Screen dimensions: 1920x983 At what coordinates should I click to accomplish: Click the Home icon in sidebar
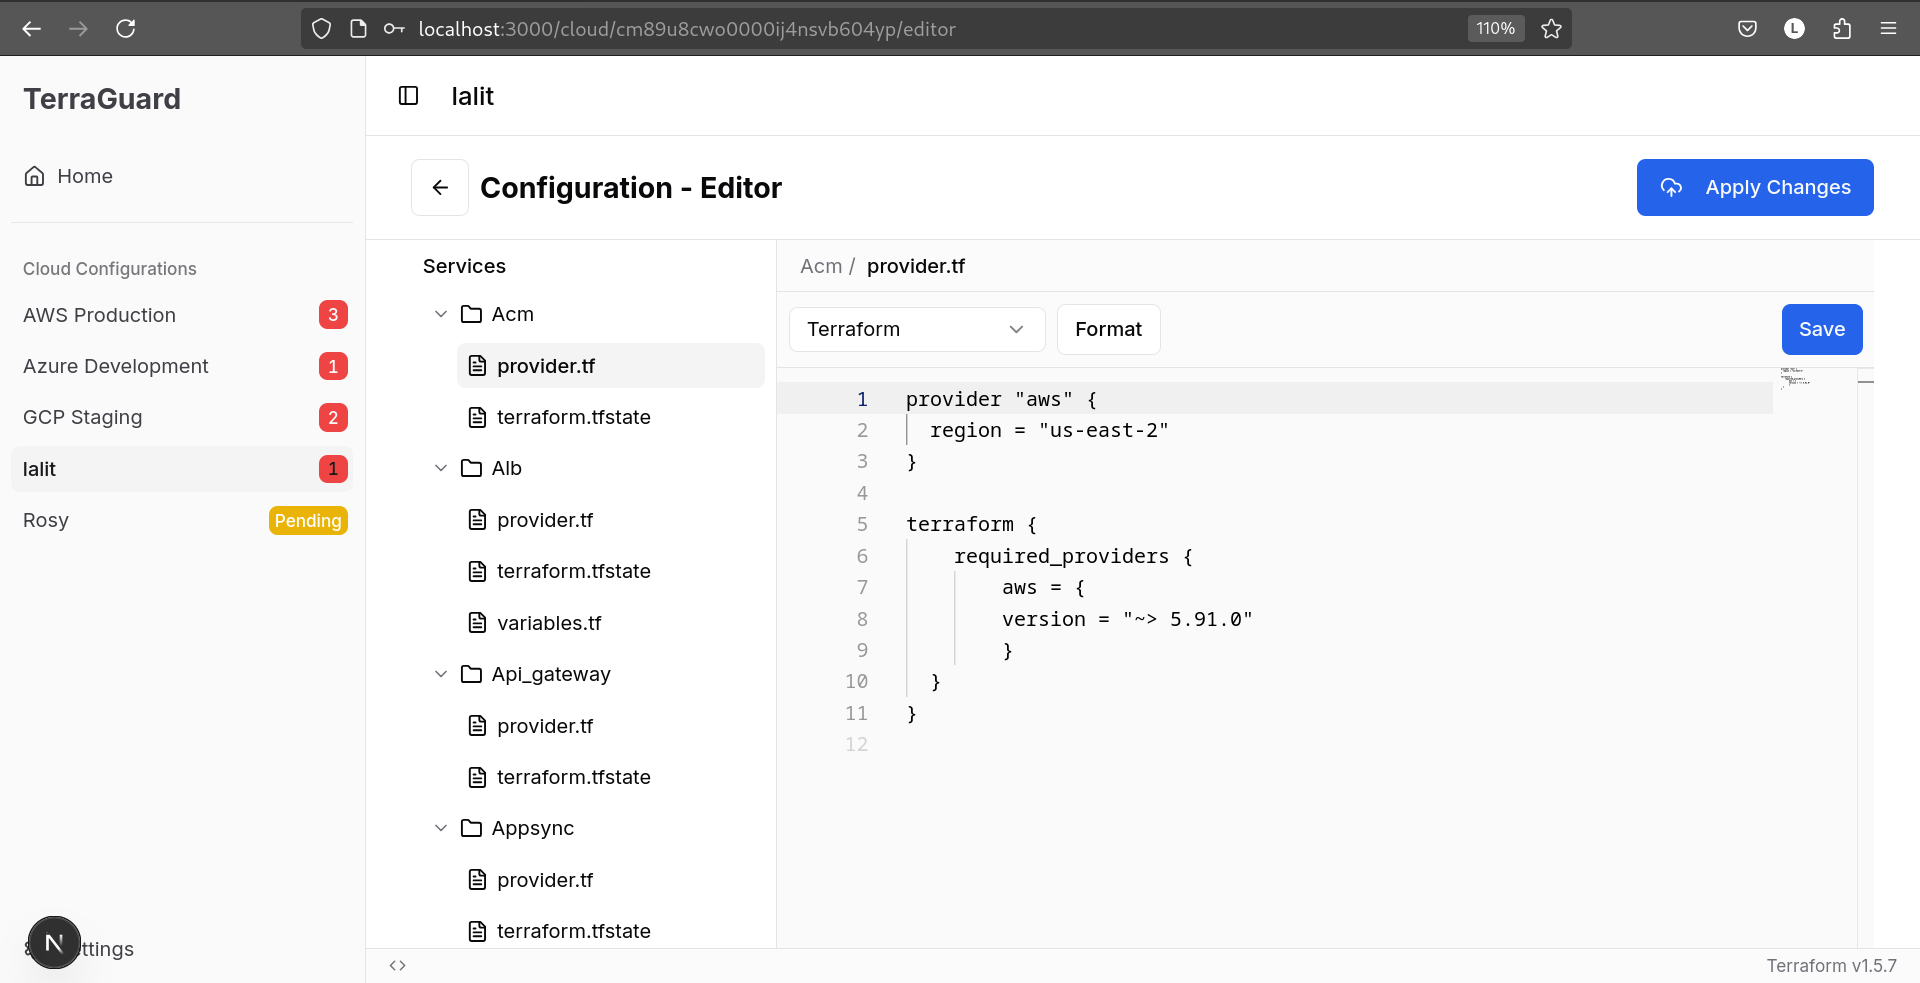[x=35, y=176]
